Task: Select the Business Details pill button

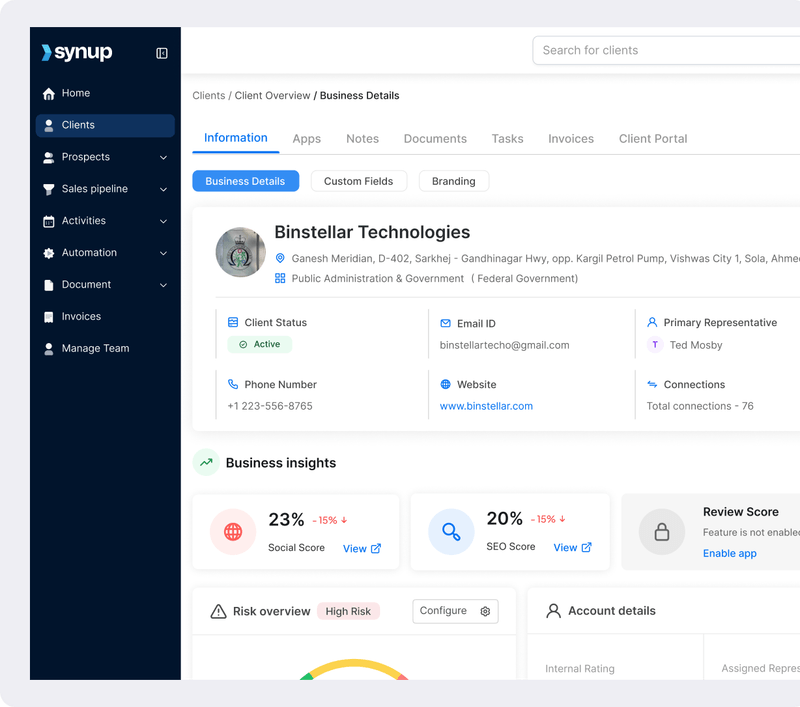Action: [245, 181]
